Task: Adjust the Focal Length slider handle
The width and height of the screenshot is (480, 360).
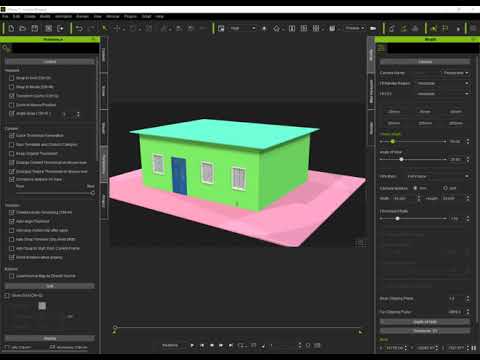Action: pos(393,142)
